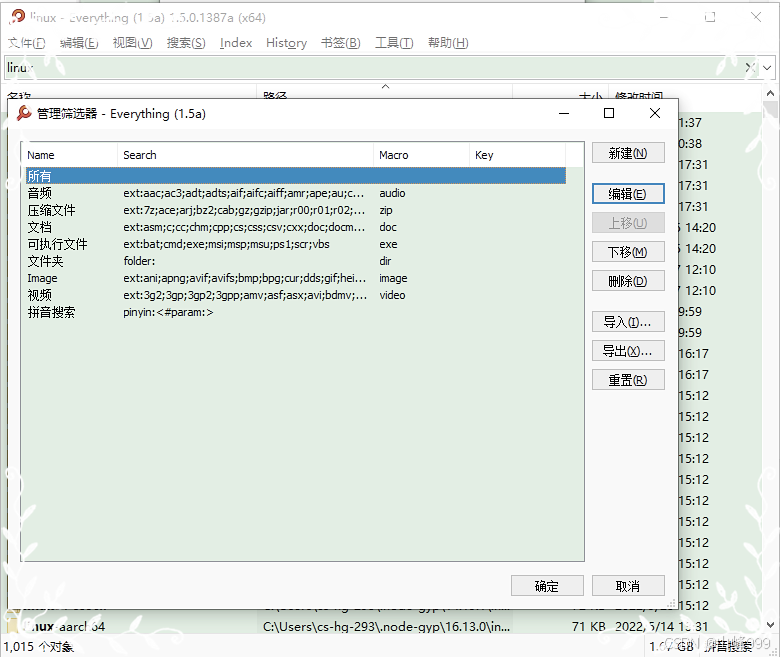Open the History menu
Screen dimensions: 780x657
pos(287,43)
